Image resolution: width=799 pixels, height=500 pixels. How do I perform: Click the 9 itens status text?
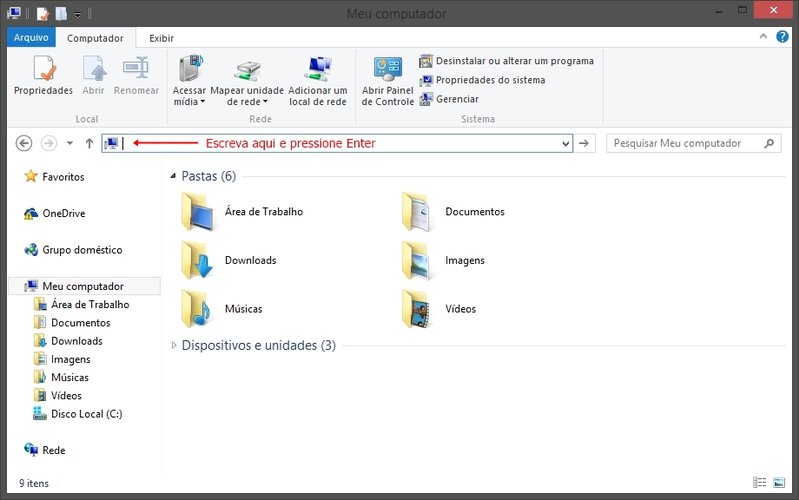[34, 483]
